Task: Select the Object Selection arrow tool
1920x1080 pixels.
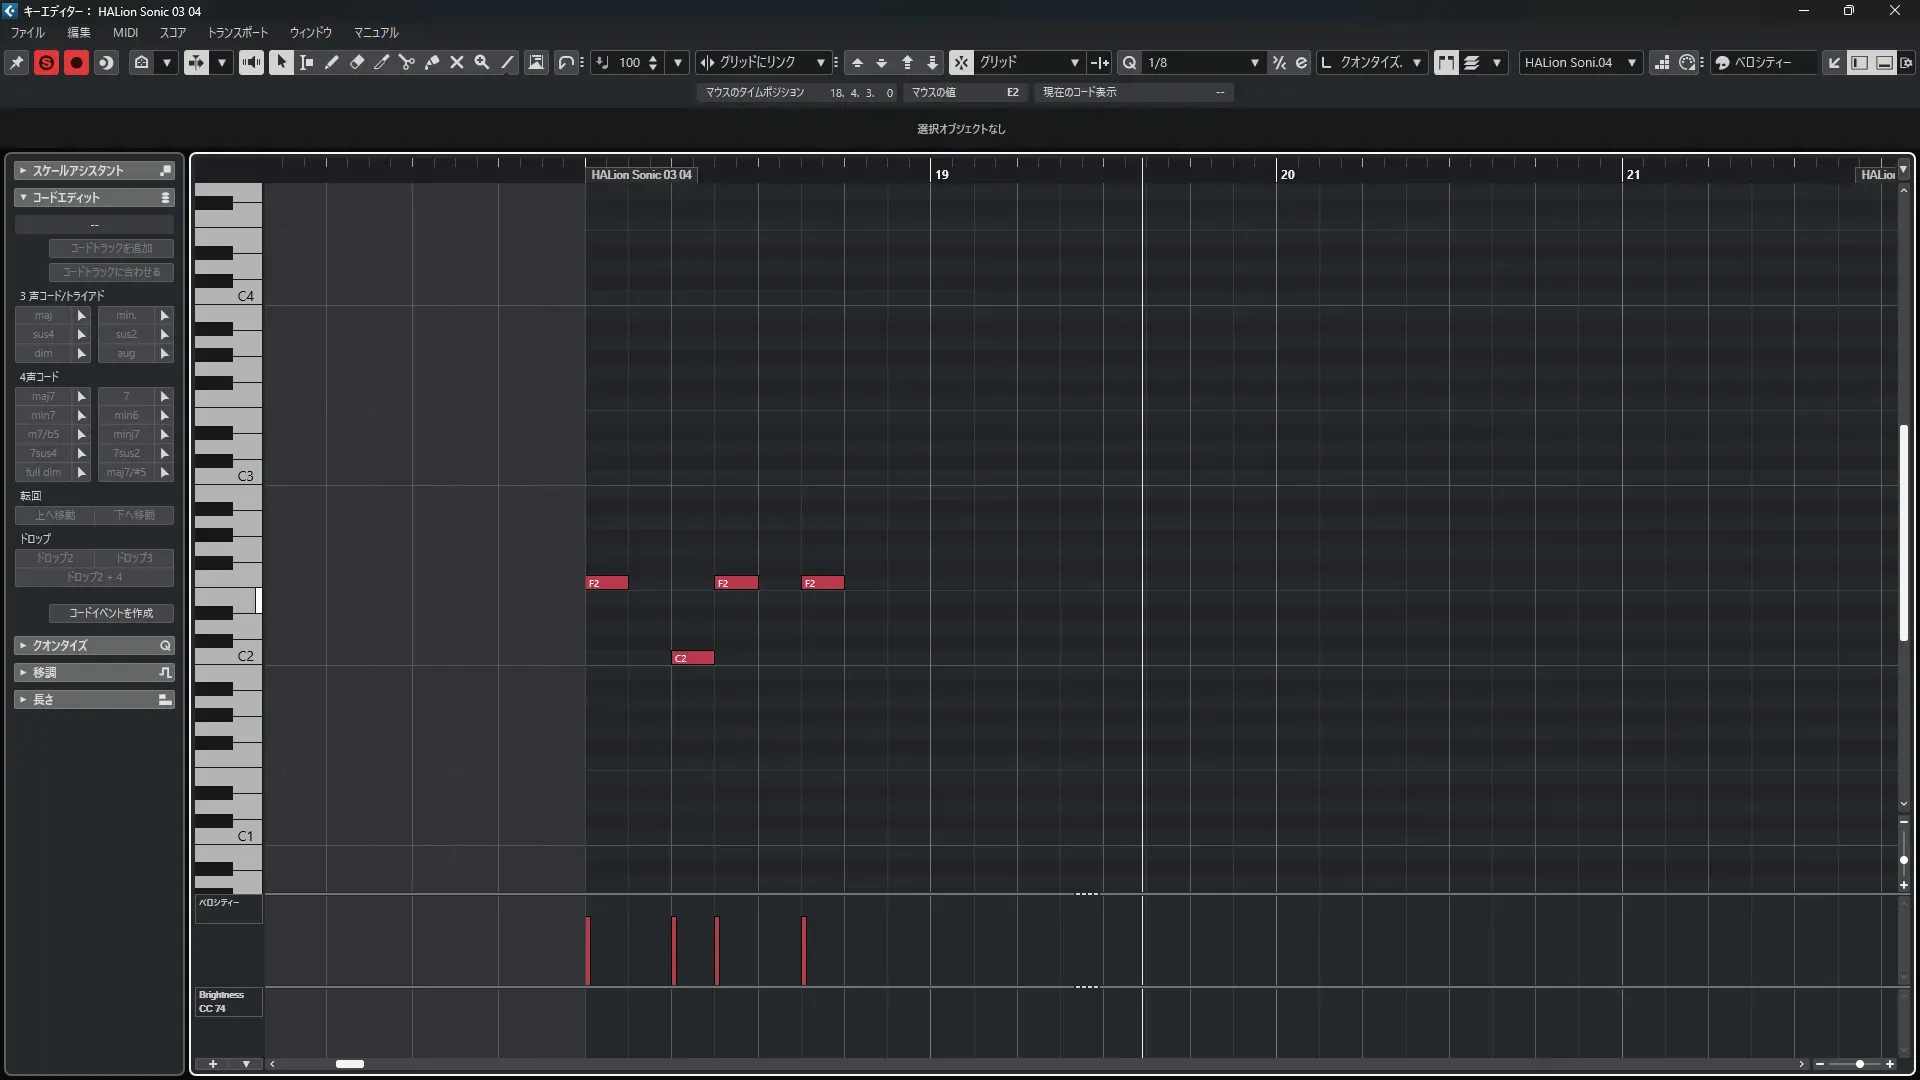Action: (281, 62)
